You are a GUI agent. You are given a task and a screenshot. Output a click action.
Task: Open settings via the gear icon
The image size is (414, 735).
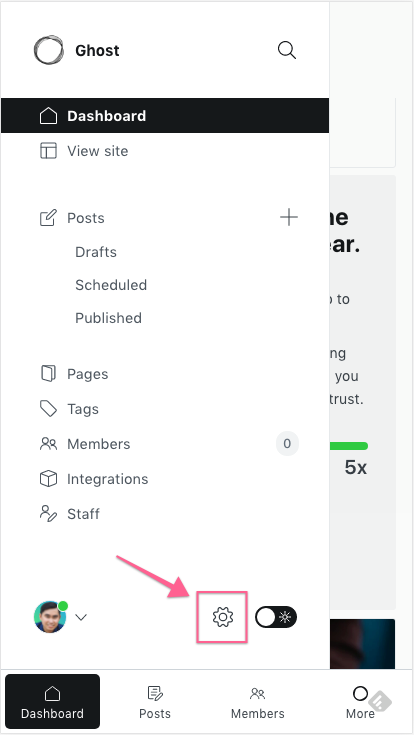pyautogui.click(x=223, y=617)
